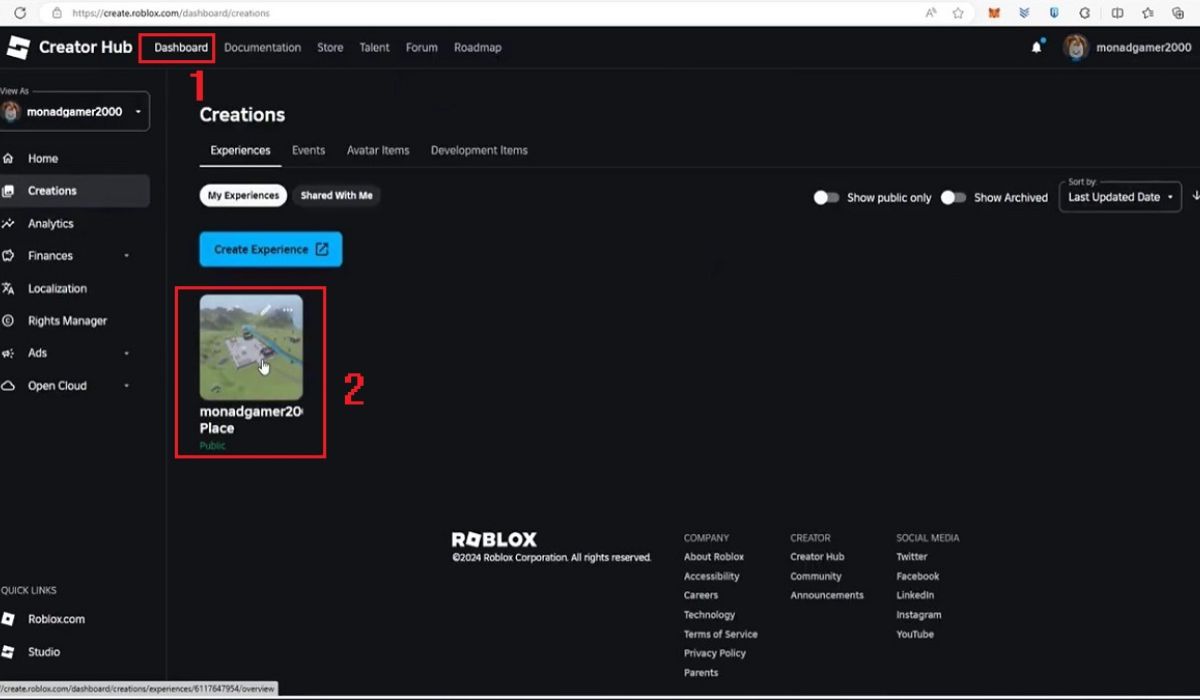Open the YouTube social media link
1200x700 pixels.
click(x=915, y=634)
